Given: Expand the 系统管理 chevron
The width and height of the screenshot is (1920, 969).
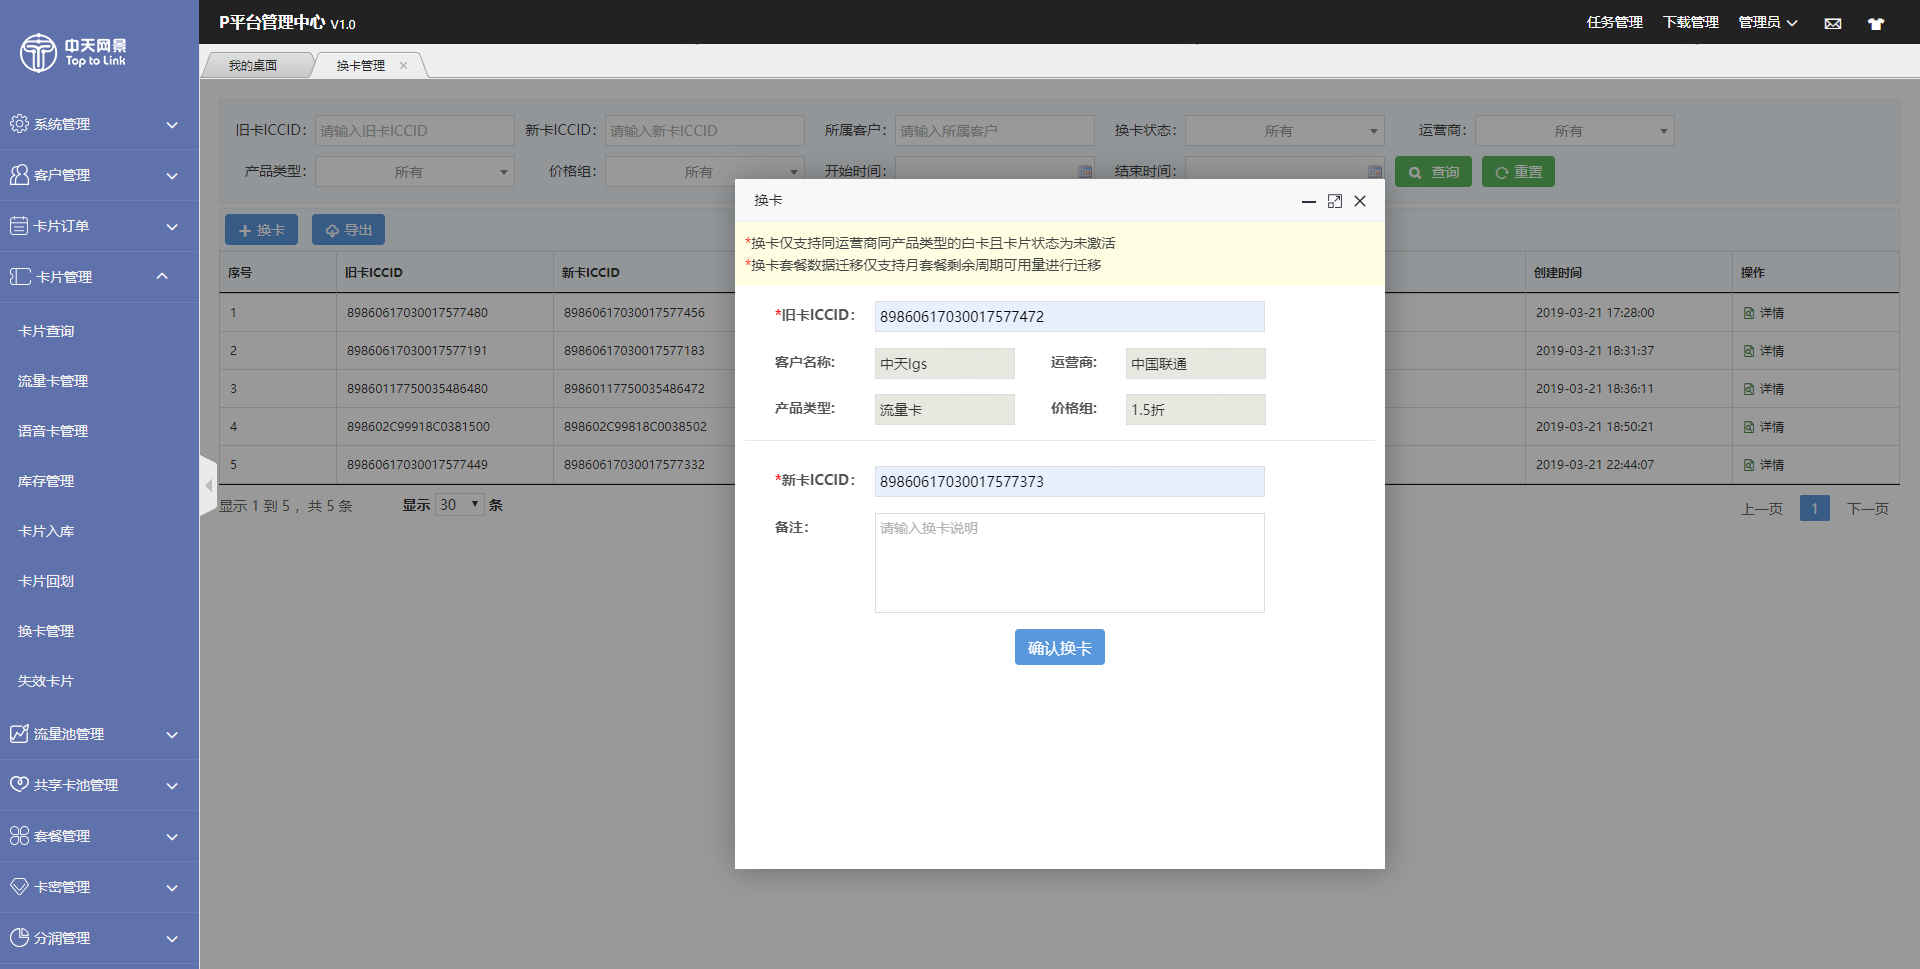Looking at the screenshot, I should [x=172, y=125].
